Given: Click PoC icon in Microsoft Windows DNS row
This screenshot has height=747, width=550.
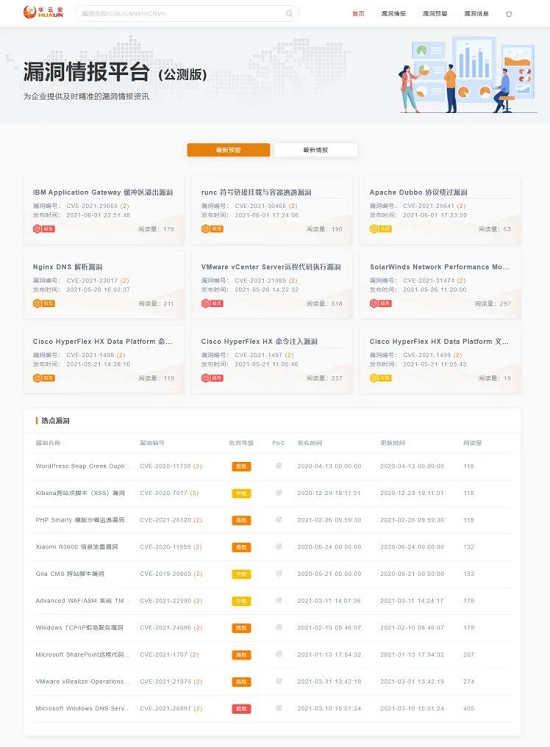Looking at the screenshot, I should pyautogui.click(x=279, y=708).
